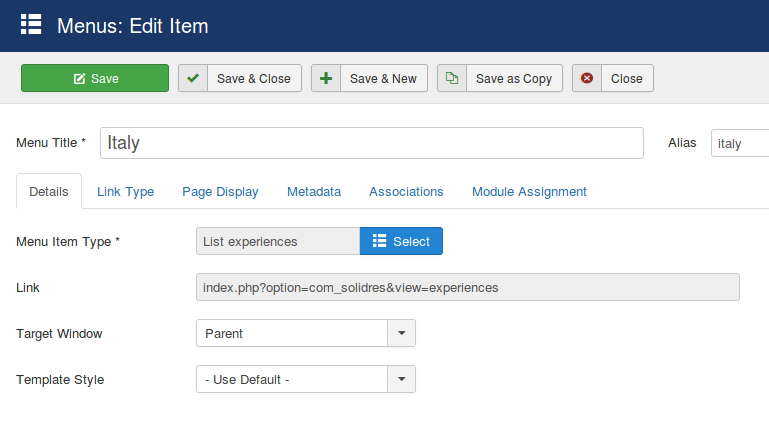Screen dimensions: 769x437
Task: Expand the Target Window dropdown arrow
Action: 401,333
